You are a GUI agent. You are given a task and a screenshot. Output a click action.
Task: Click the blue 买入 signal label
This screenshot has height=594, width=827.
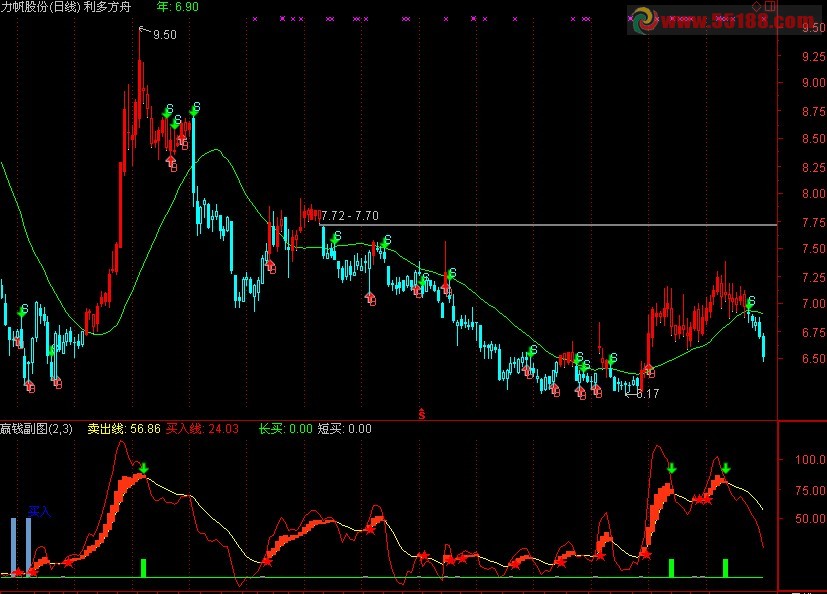39,511
